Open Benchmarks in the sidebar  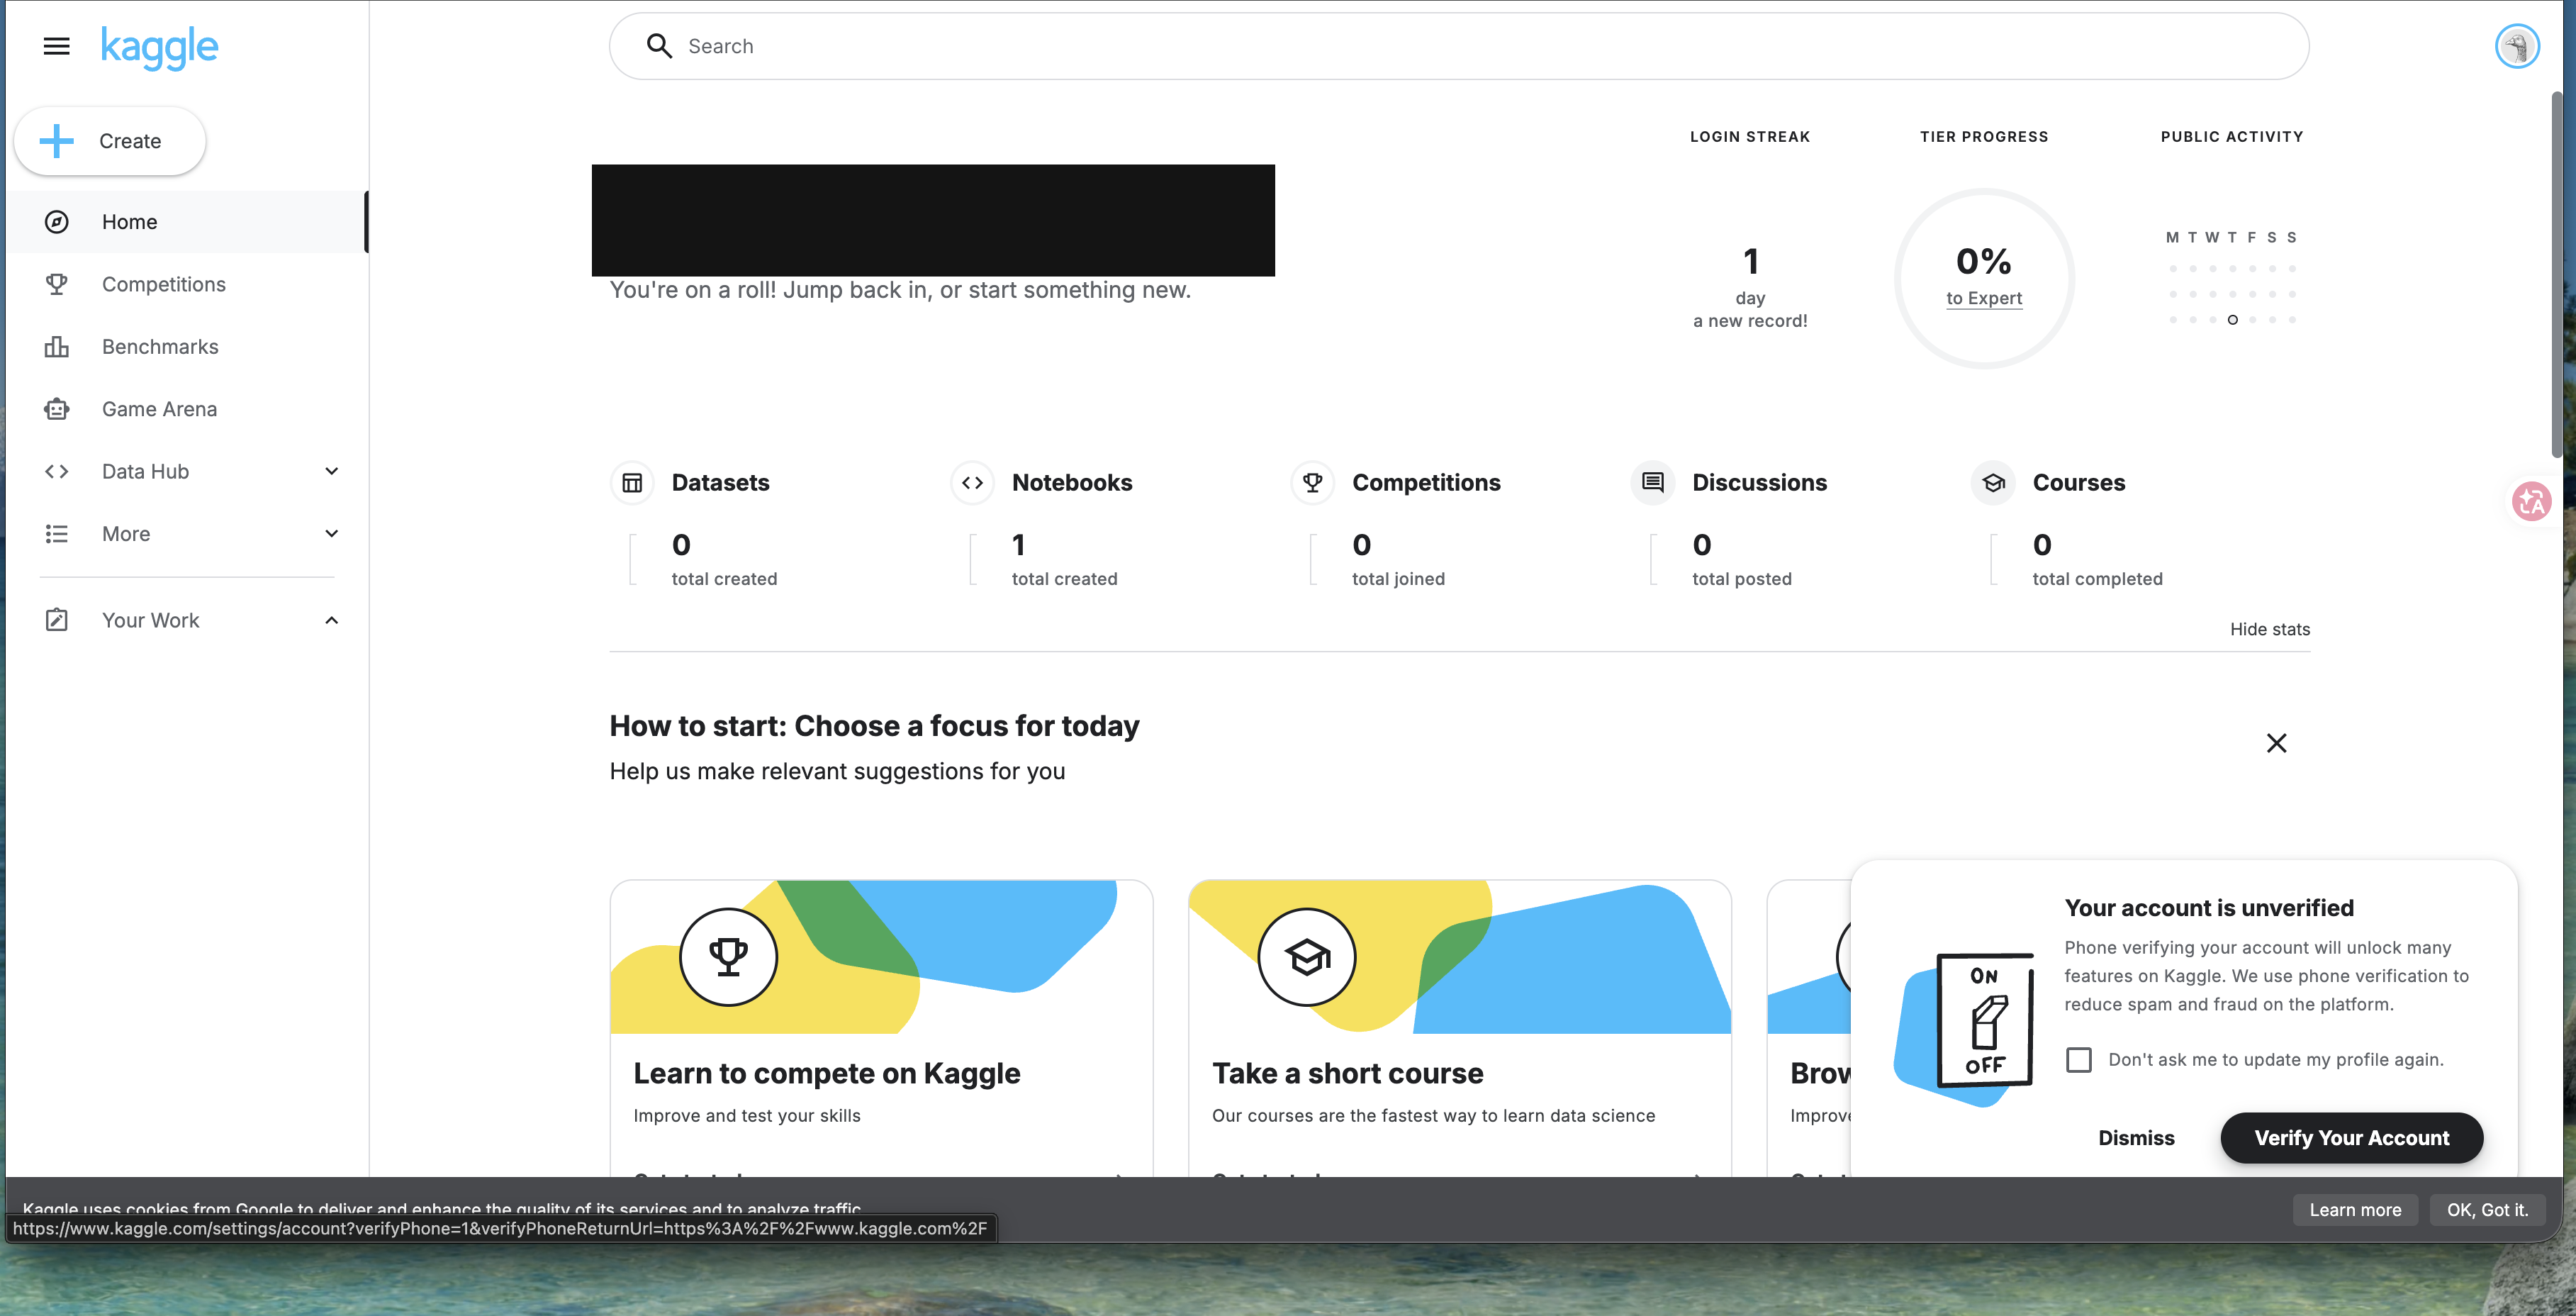tap(187, 347)
